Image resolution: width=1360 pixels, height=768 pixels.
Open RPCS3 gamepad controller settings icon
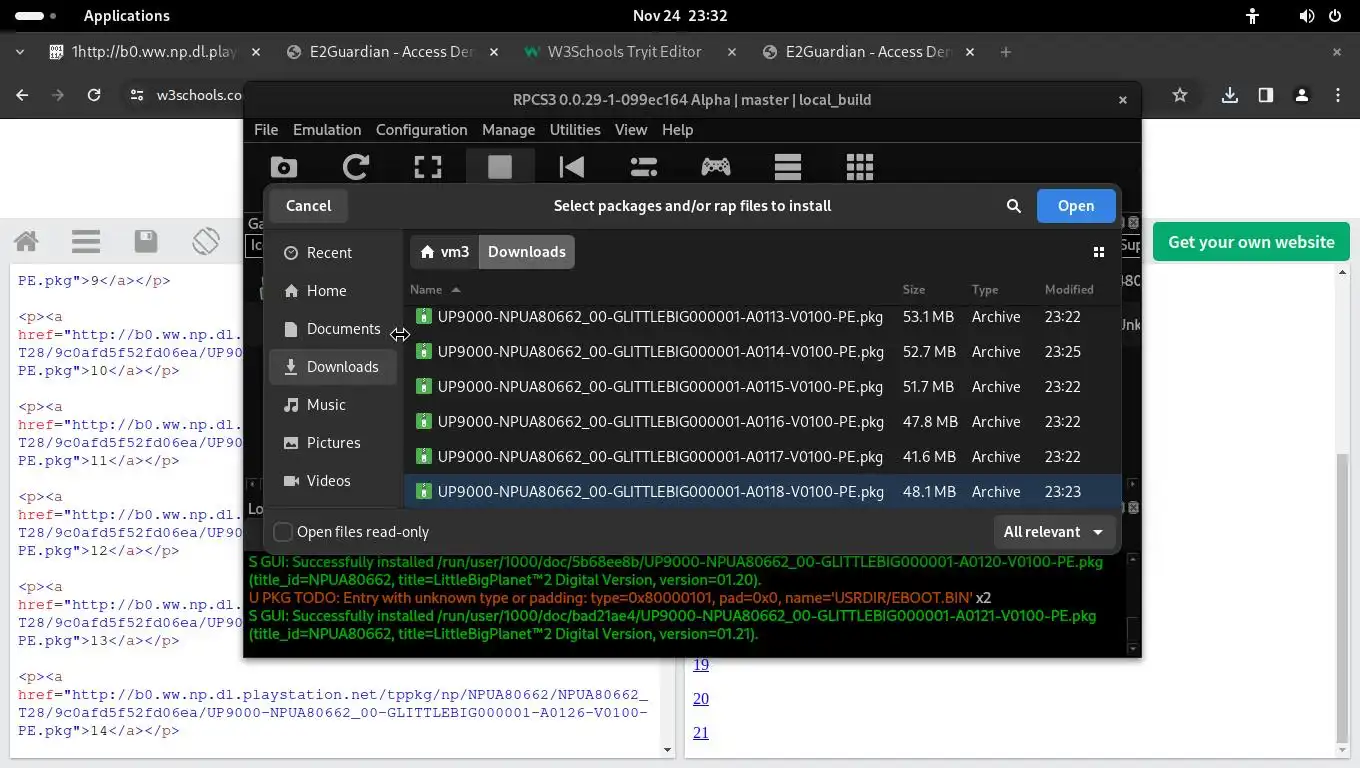click(716, 167)
